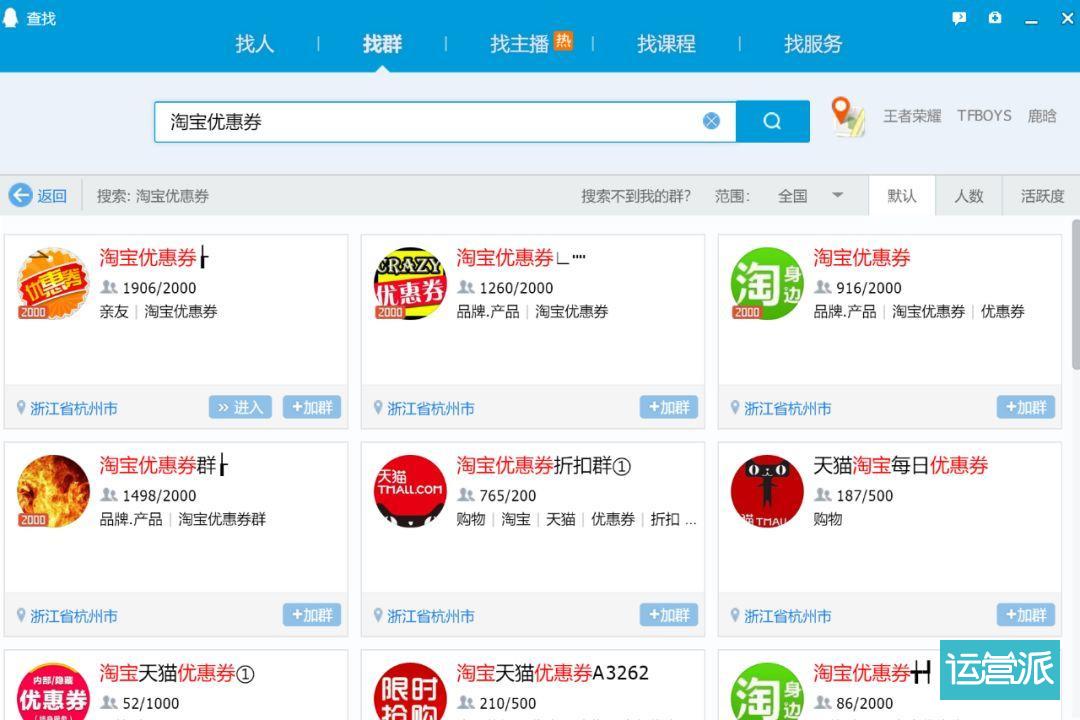
Task: Click 加群 on the 天猫淘宝每日优惠券 card
Action: click(x=1026, y=615)
